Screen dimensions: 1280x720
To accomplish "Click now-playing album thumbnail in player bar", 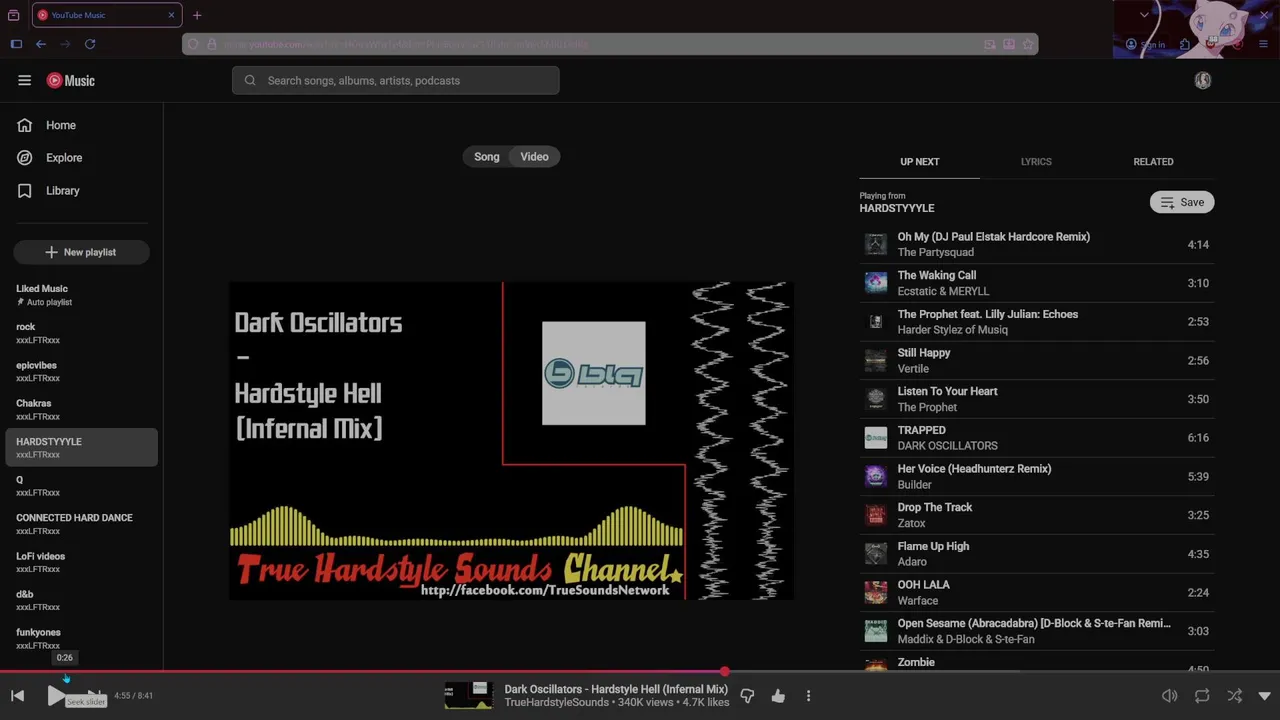I will (468, 696).
